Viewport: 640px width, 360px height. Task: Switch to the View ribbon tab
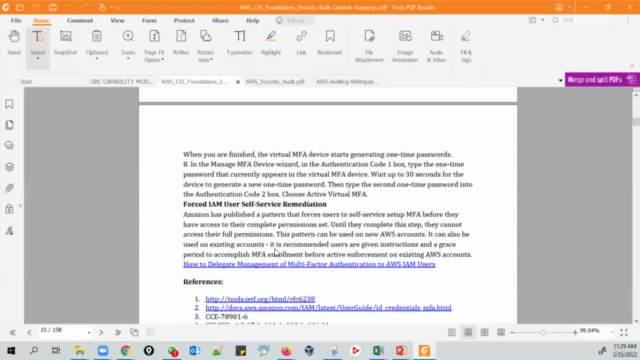117,20
